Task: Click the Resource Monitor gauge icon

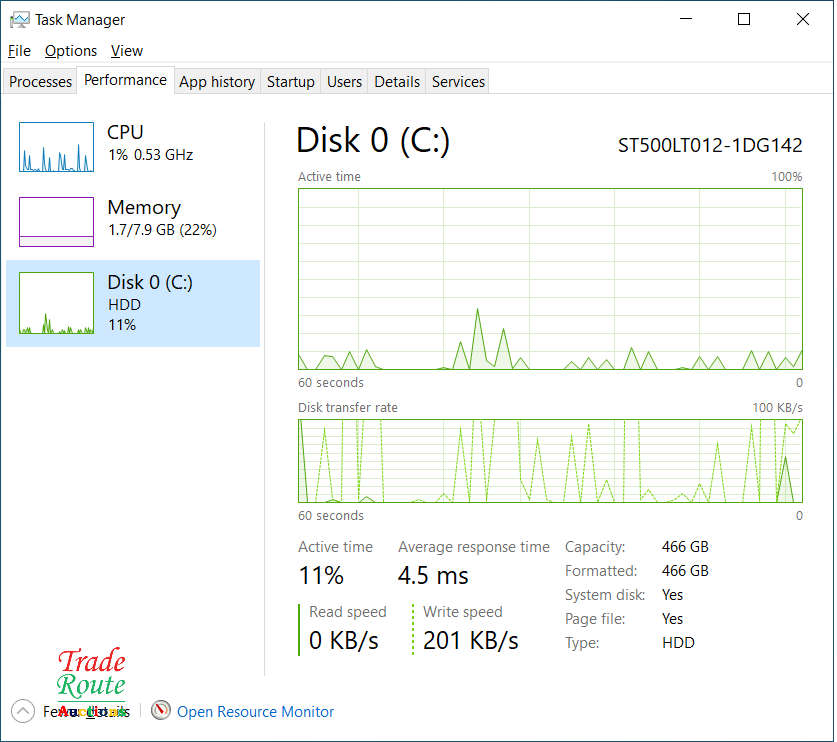Action: (161, 711)
